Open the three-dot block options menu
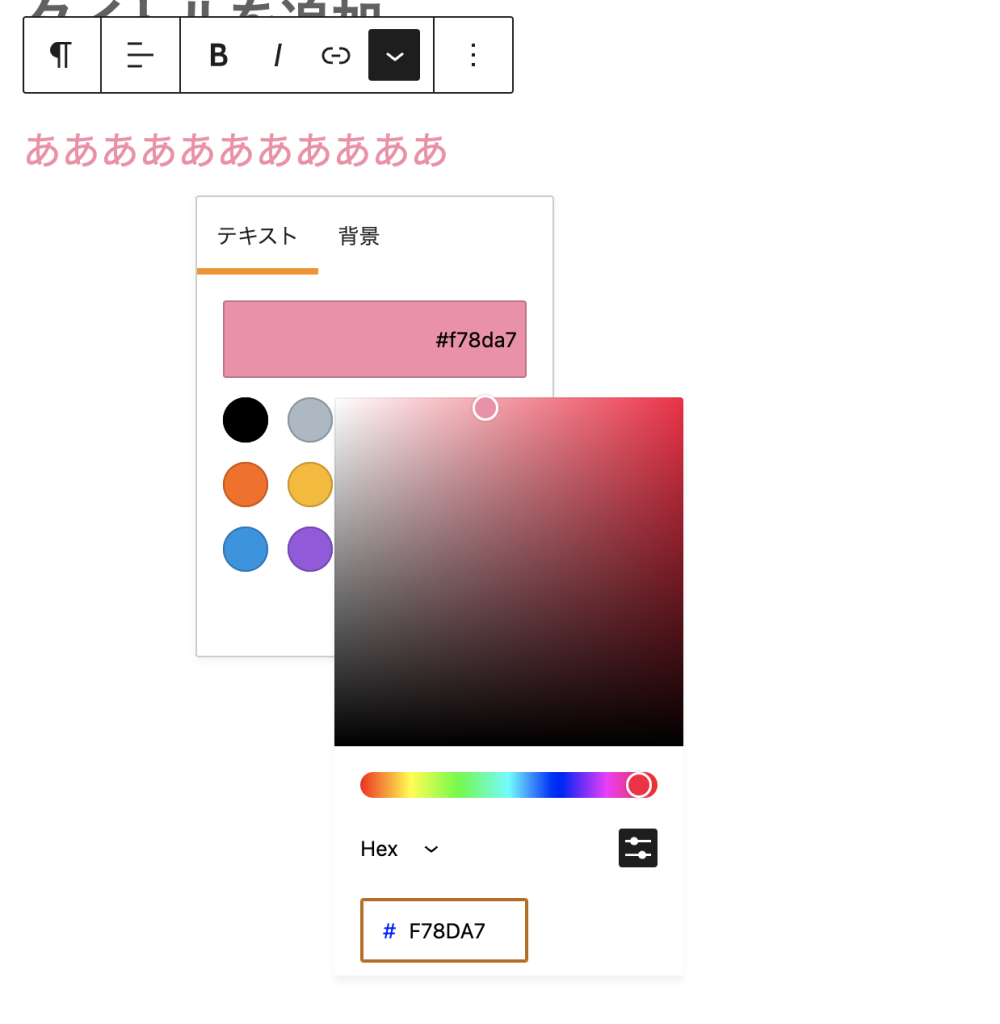 (474, 55)
